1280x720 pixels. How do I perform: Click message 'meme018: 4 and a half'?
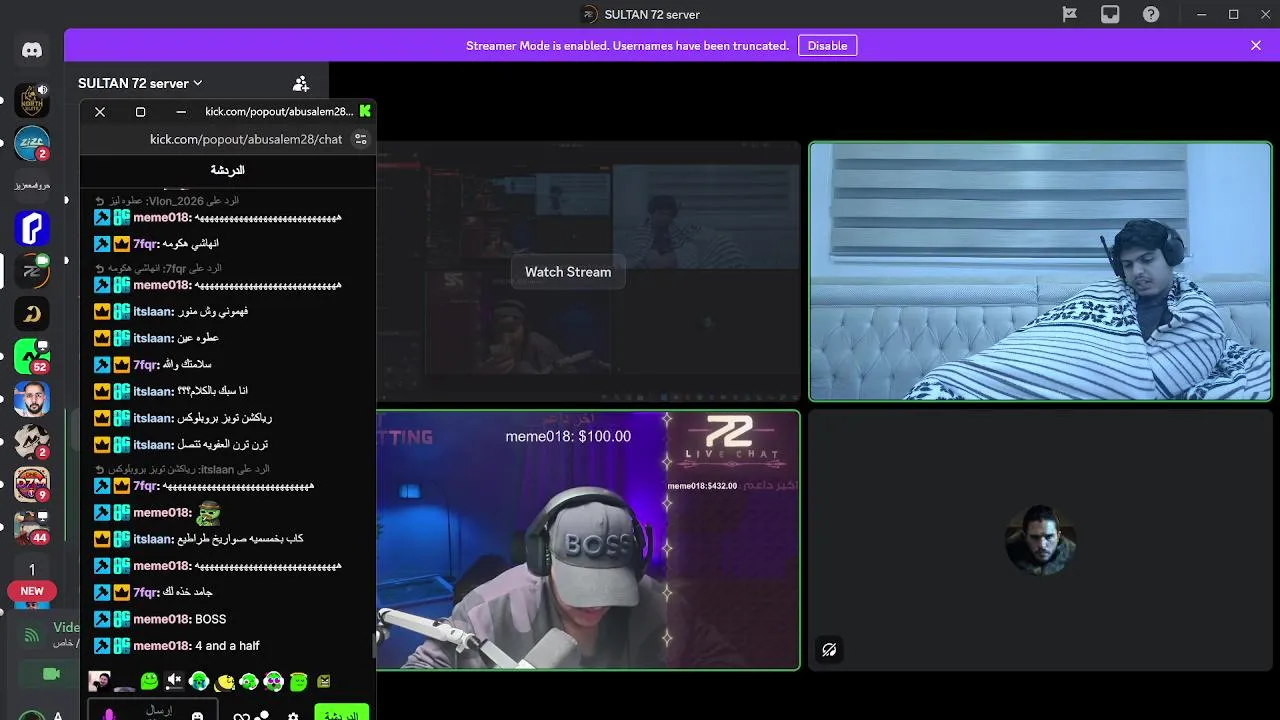[x=176, y=646]
